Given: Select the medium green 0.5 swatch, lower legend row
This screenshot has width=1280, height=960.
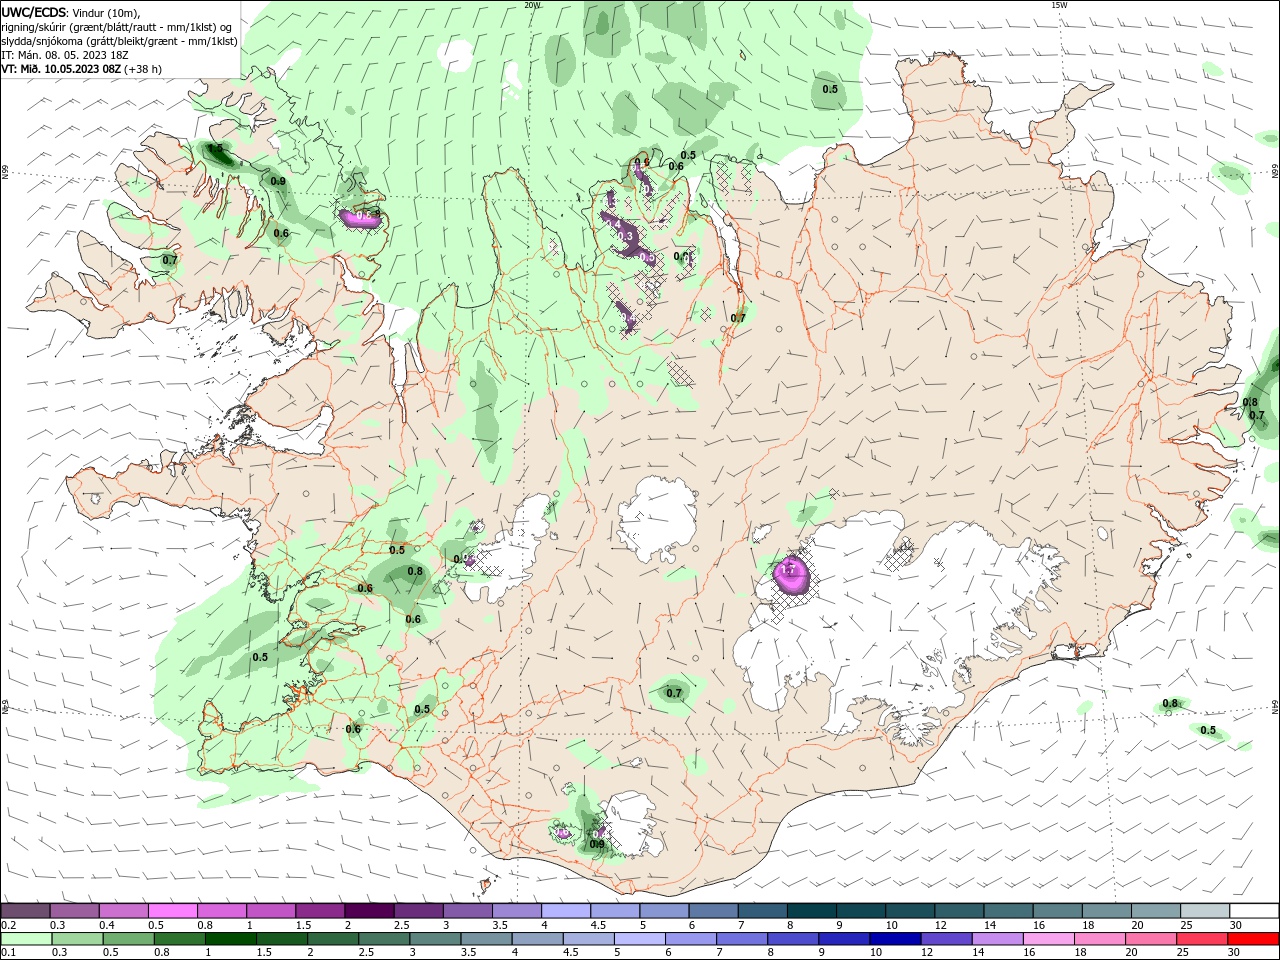Looking at the screenshot, I should pyautogui.click(x=128, y=938).
